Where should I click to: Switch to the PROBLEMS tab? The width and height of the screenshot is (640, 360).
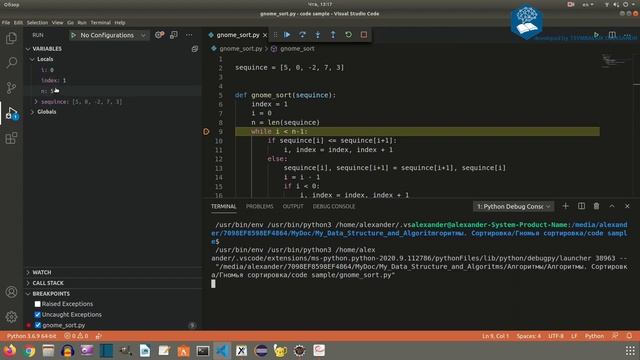click(260, 207)
